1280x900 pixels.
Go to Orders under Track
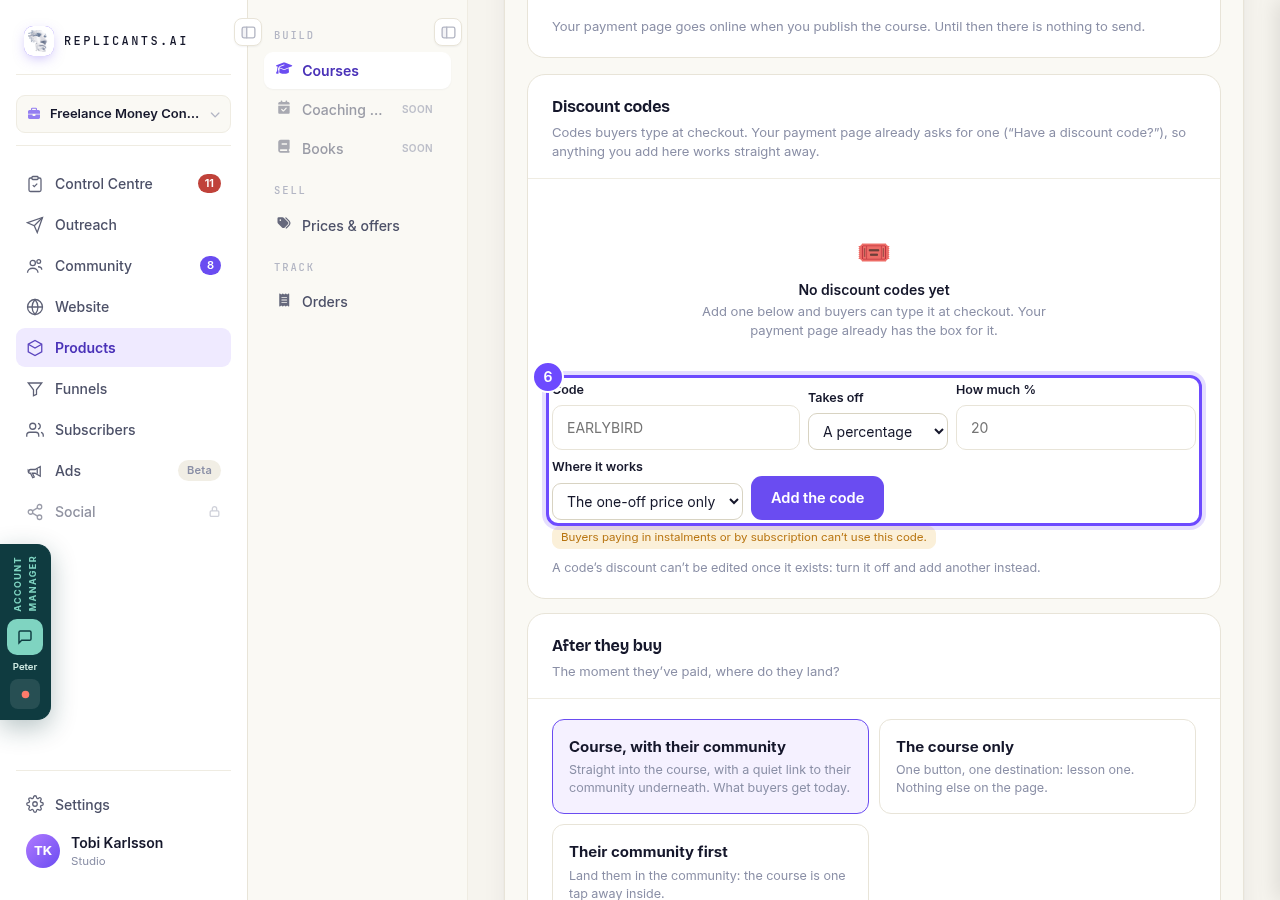357,302
